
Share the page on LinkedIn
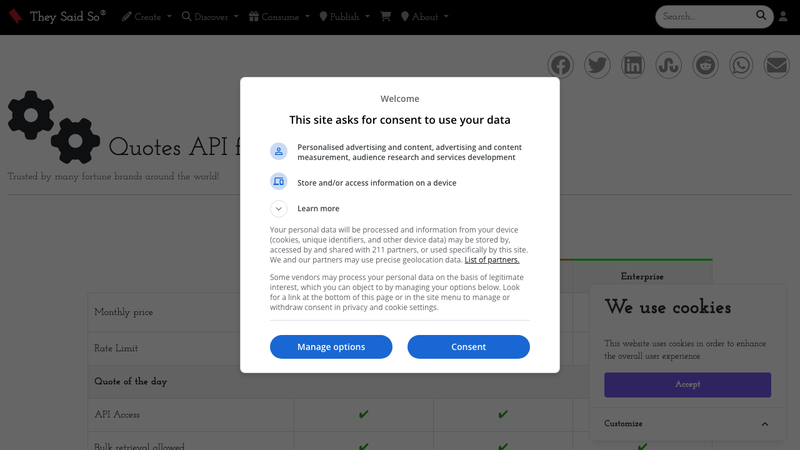tap(633, 65)
